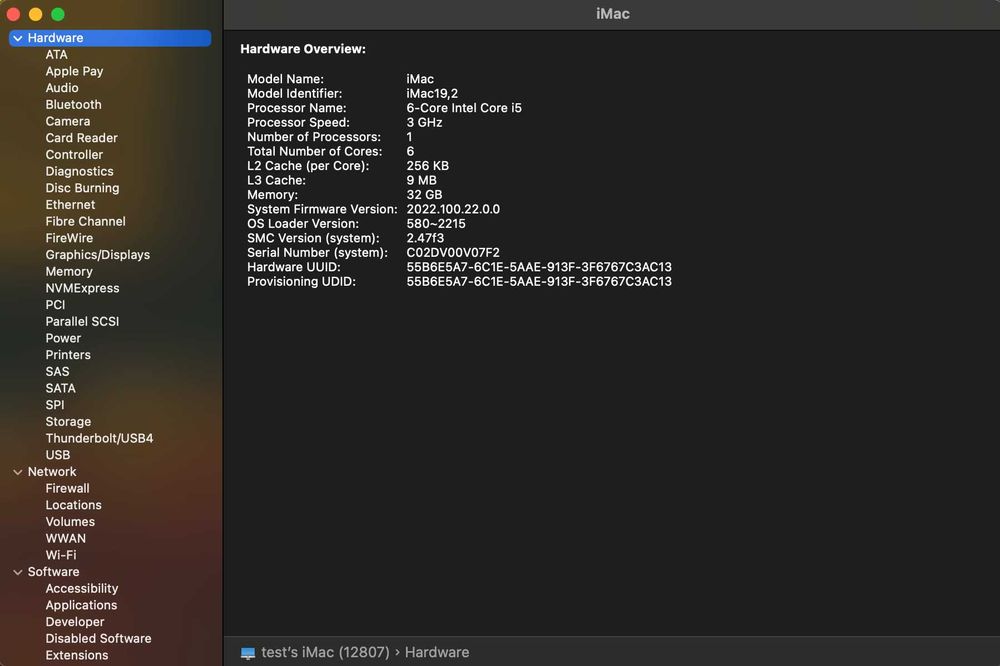Open the Firewall network entry
This screenshot has width=1000, height=666.
[67, 488]
